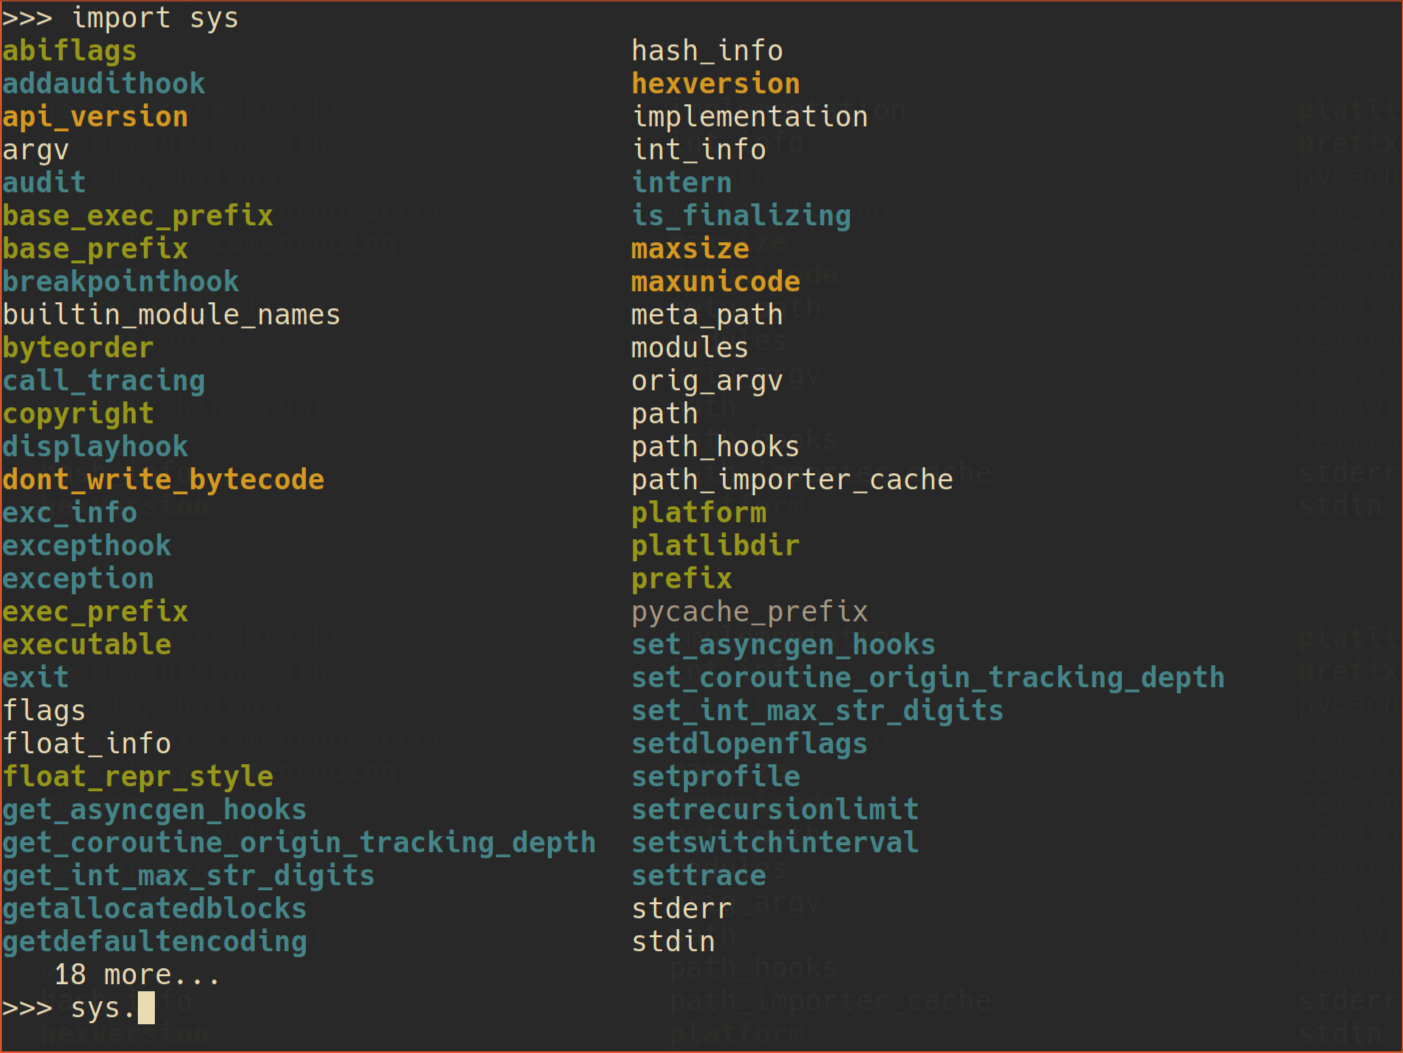Click the settrace completion
The width and height of the screenshot is (1403, 1053).
point(698,876)
